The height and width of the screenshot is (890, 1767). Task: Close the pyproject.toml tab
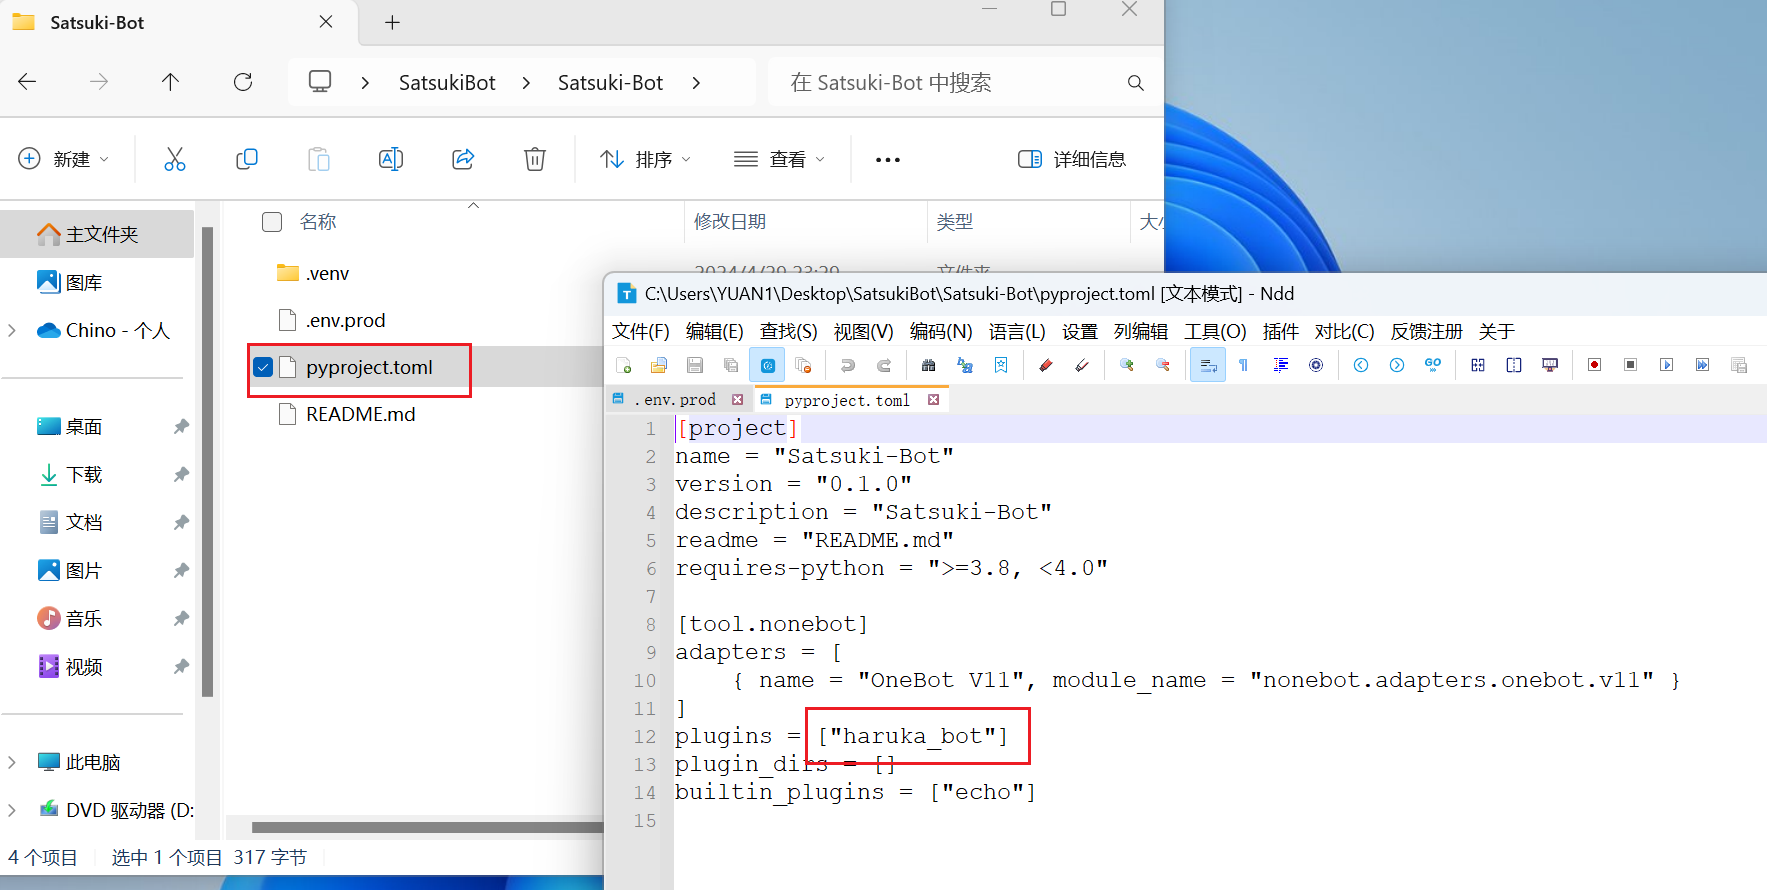tap(934, 399)
